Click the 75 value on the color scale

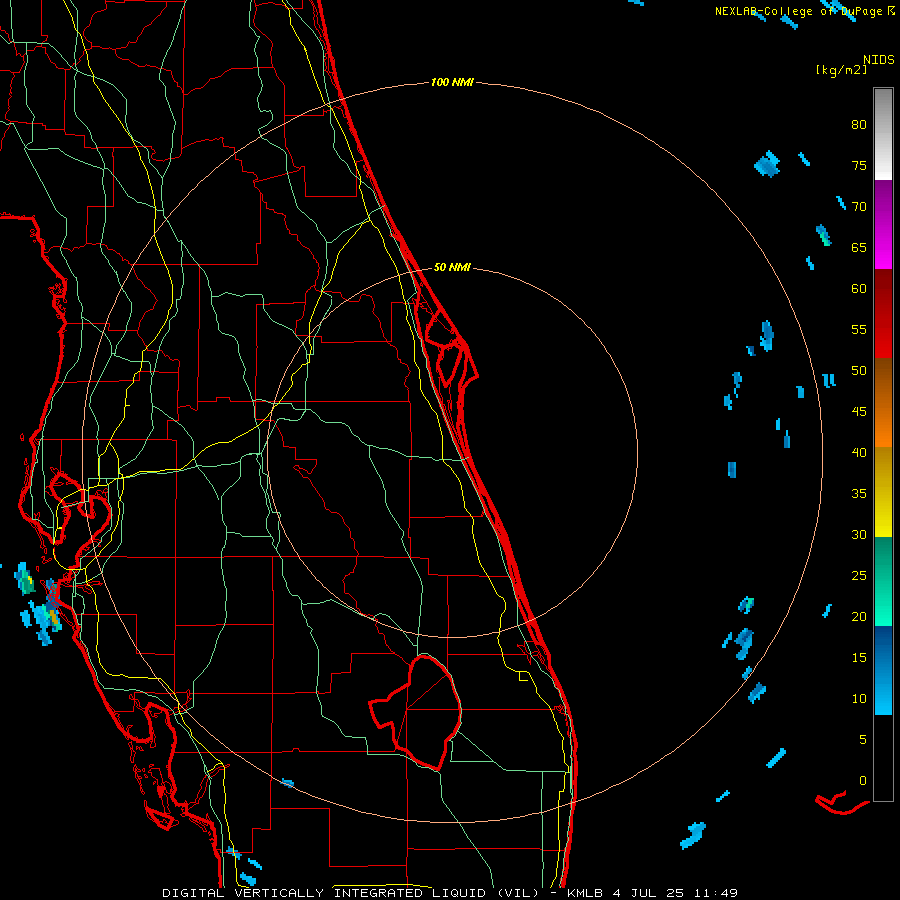(x=859, y=166)
